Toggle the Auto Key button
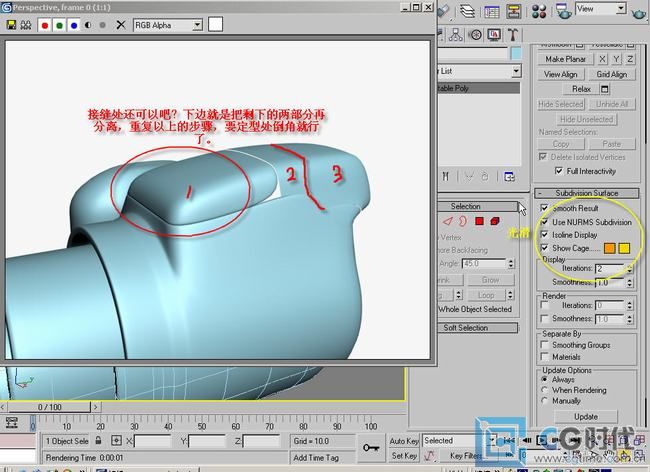Image resolution: width=650 pixels, height=472 pixels. (404, 441)
